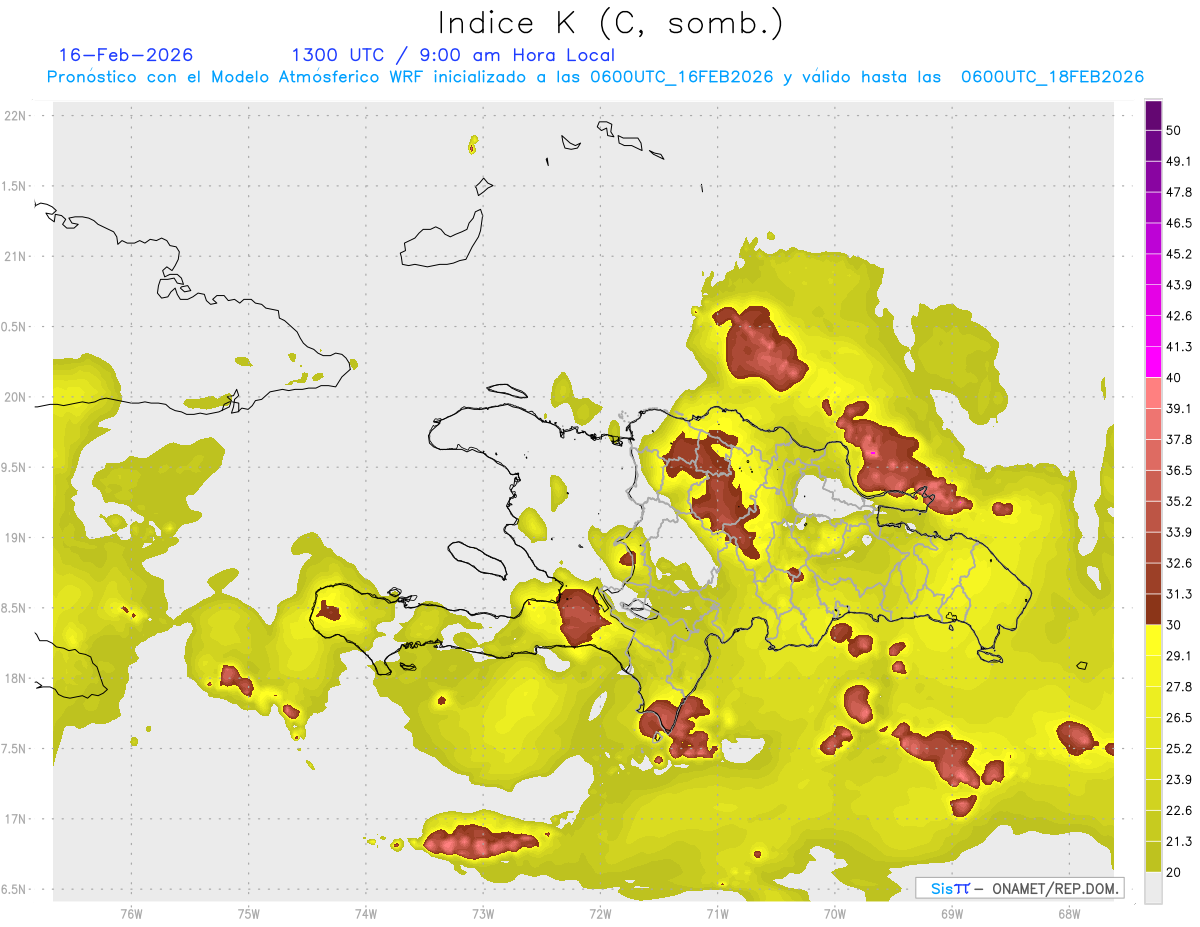1200x927 pixels.
Task: Click the colorbar value "33.9"
Action: [1179, 532]
